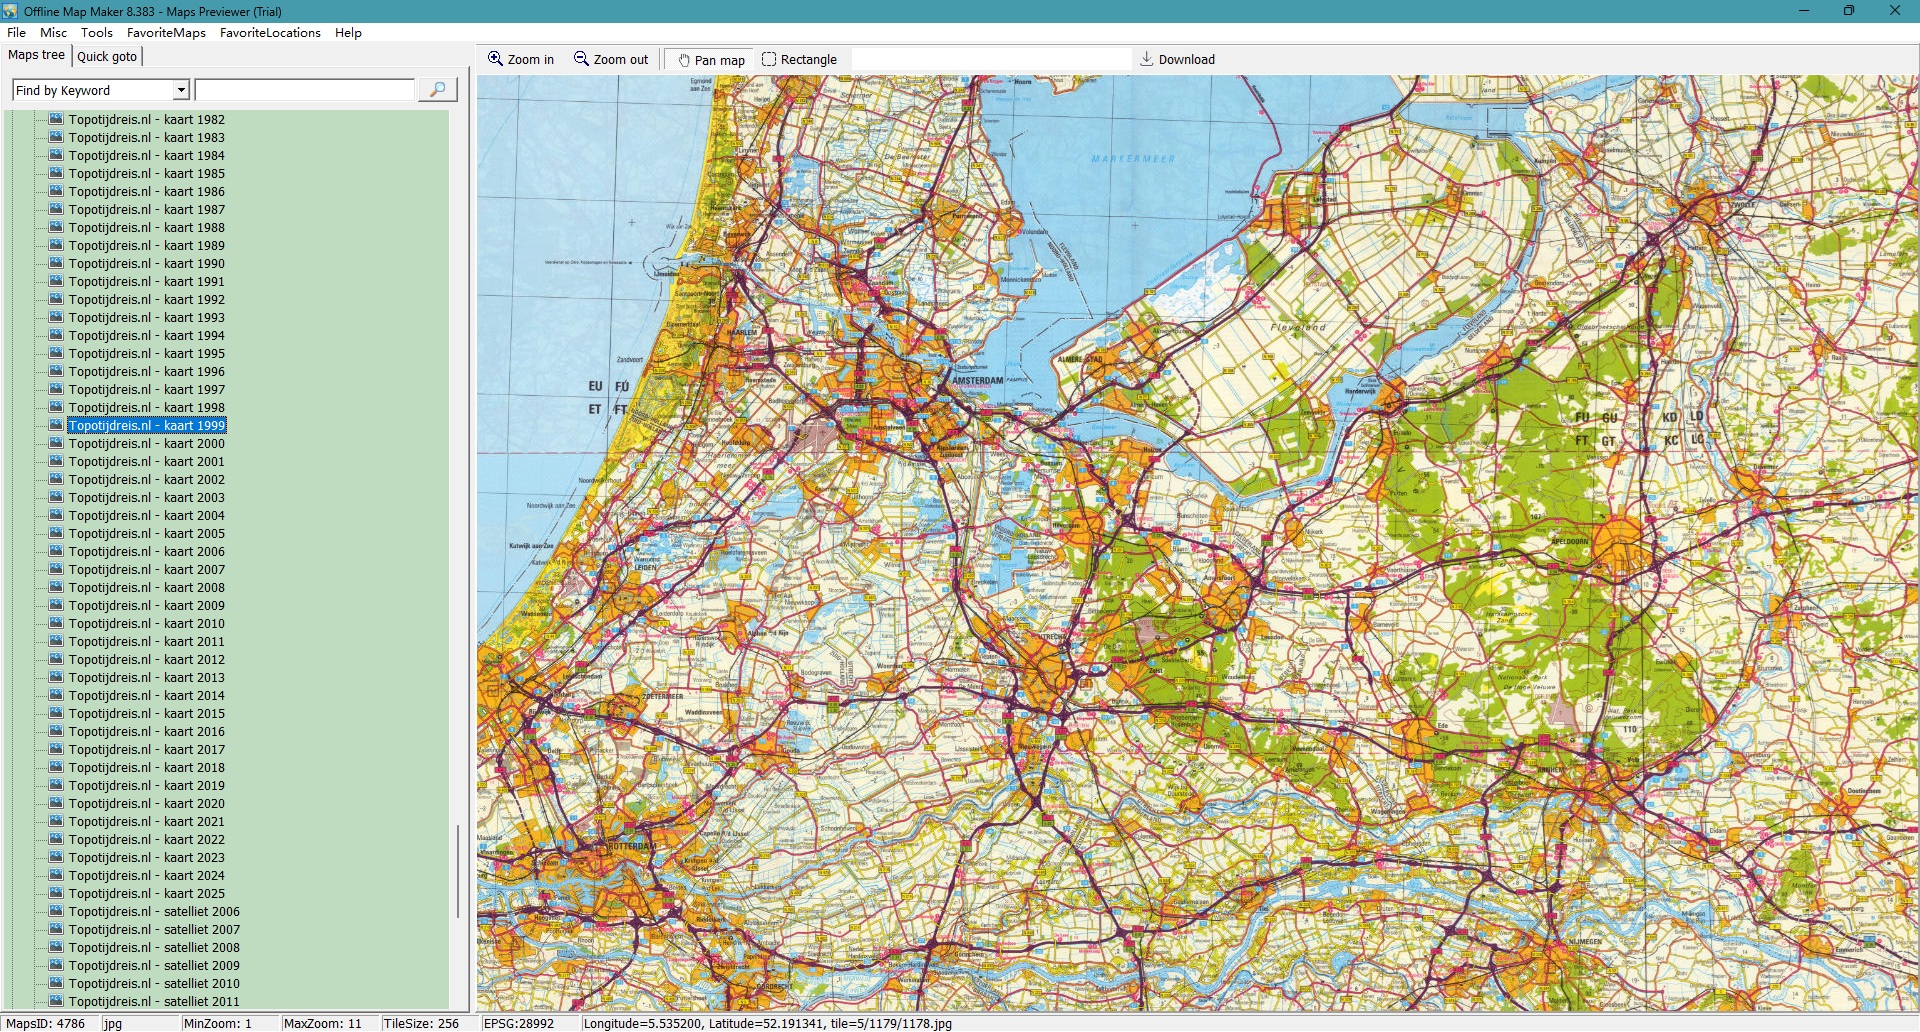Screen dimensions: 1920x1032
Task: Click the map icon beside kaart 1990
Action: (57, 263)
